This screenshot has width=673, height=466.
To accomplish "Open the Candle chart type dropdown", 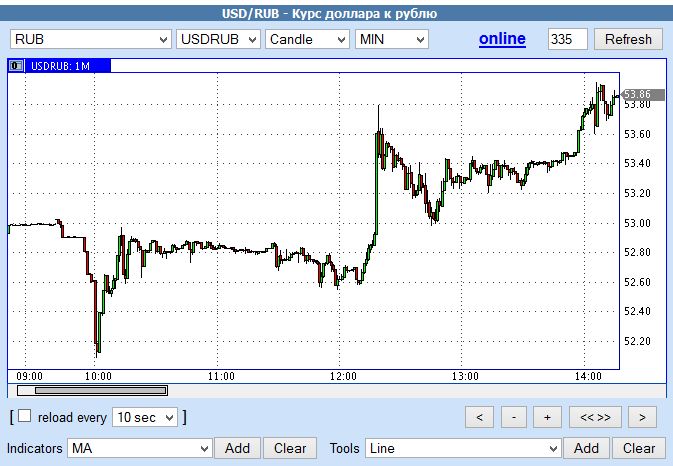I will (x=307, y=39).
